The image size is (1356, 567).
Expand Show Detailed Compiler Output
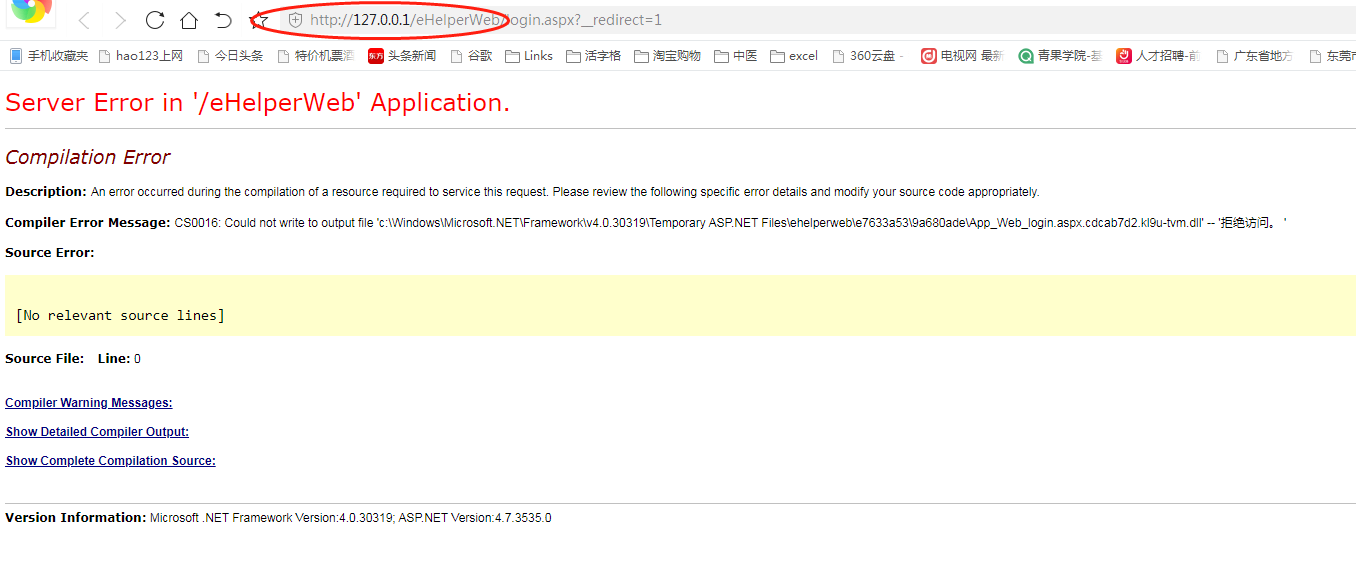point(97,432)
